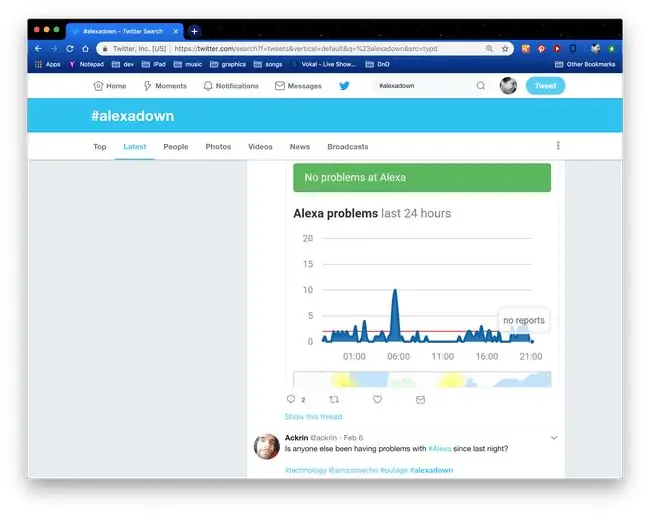
Task: Open a new browser tab
Action: point(194,31)
